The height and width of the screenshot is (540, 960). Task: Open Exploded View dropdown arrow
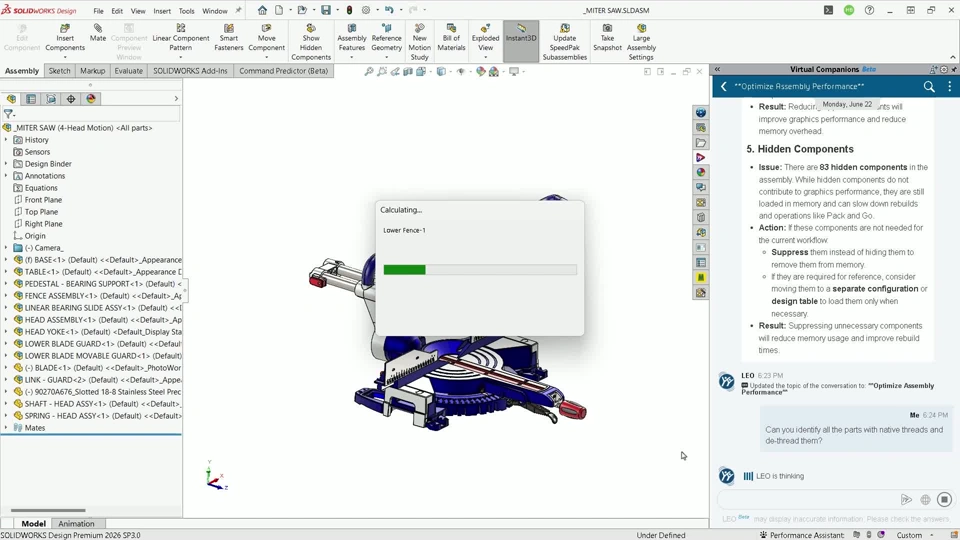coord(486,58)
